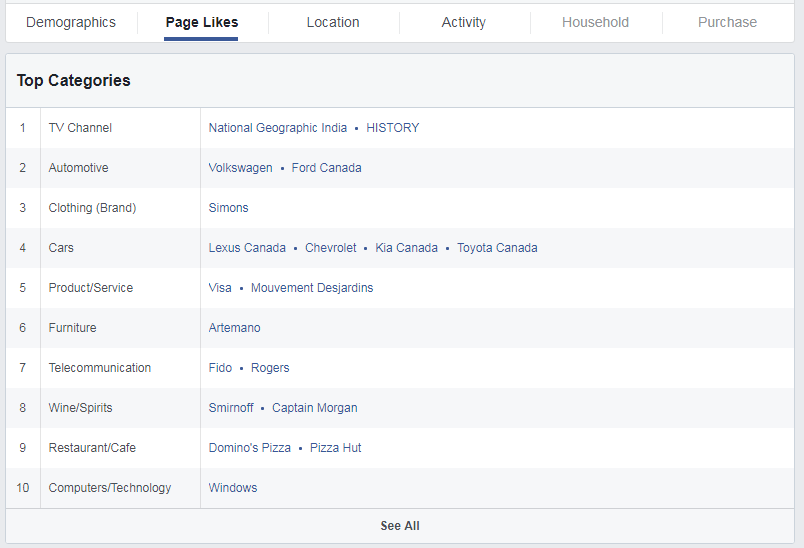Open National Geographic India page link
Image resolution: width=804 pixels, height=548 pixels.
[x=277, y=128]
